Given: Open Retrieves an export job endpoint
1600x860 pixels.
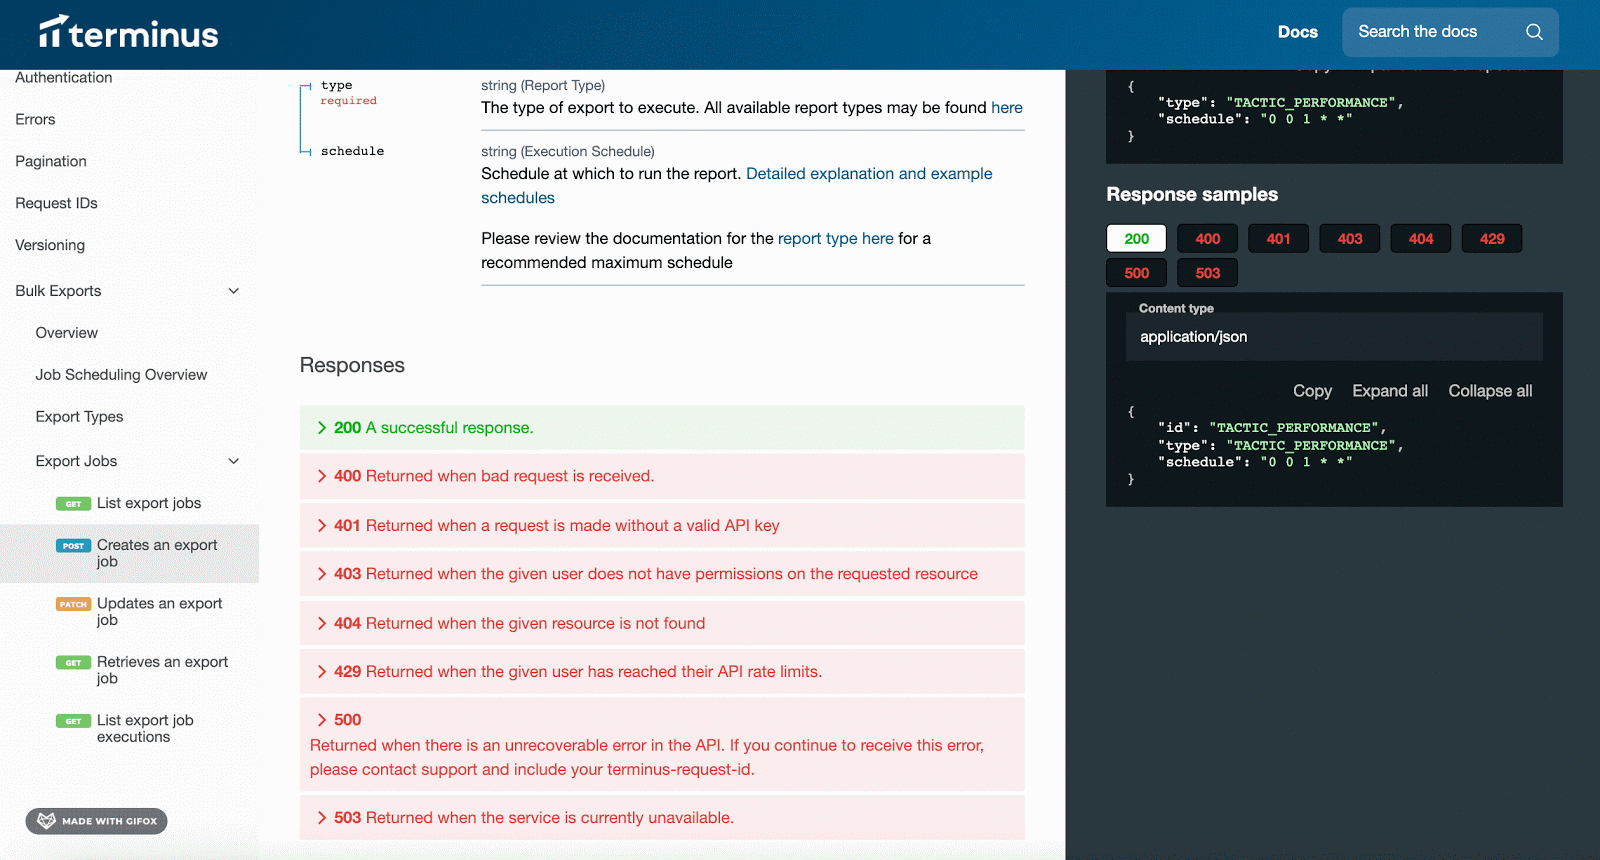Looking at the screenshot, I should [x=162, y=670].
